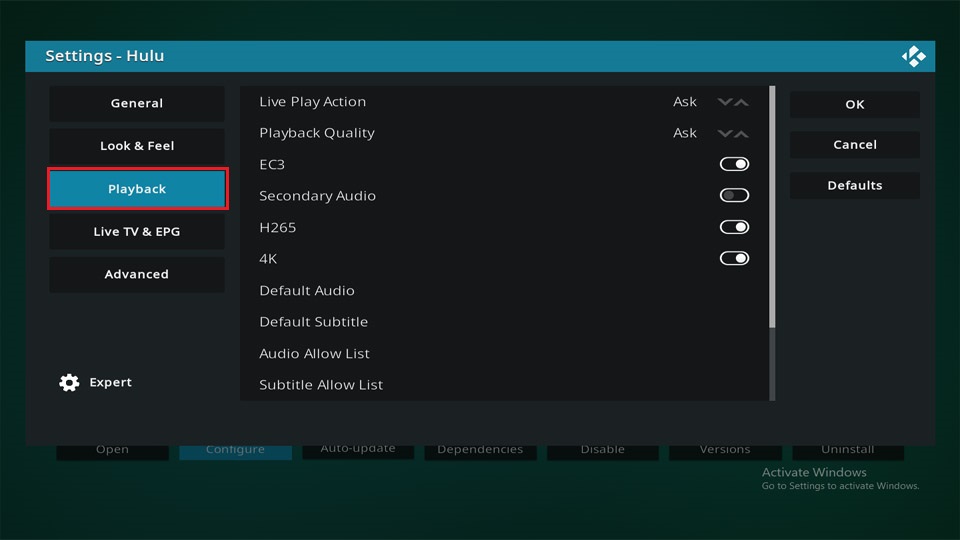This screenshot has width=960, height=540.
Task: Click the Expert settings level gear icon
Action: click(x=69, y=383)
